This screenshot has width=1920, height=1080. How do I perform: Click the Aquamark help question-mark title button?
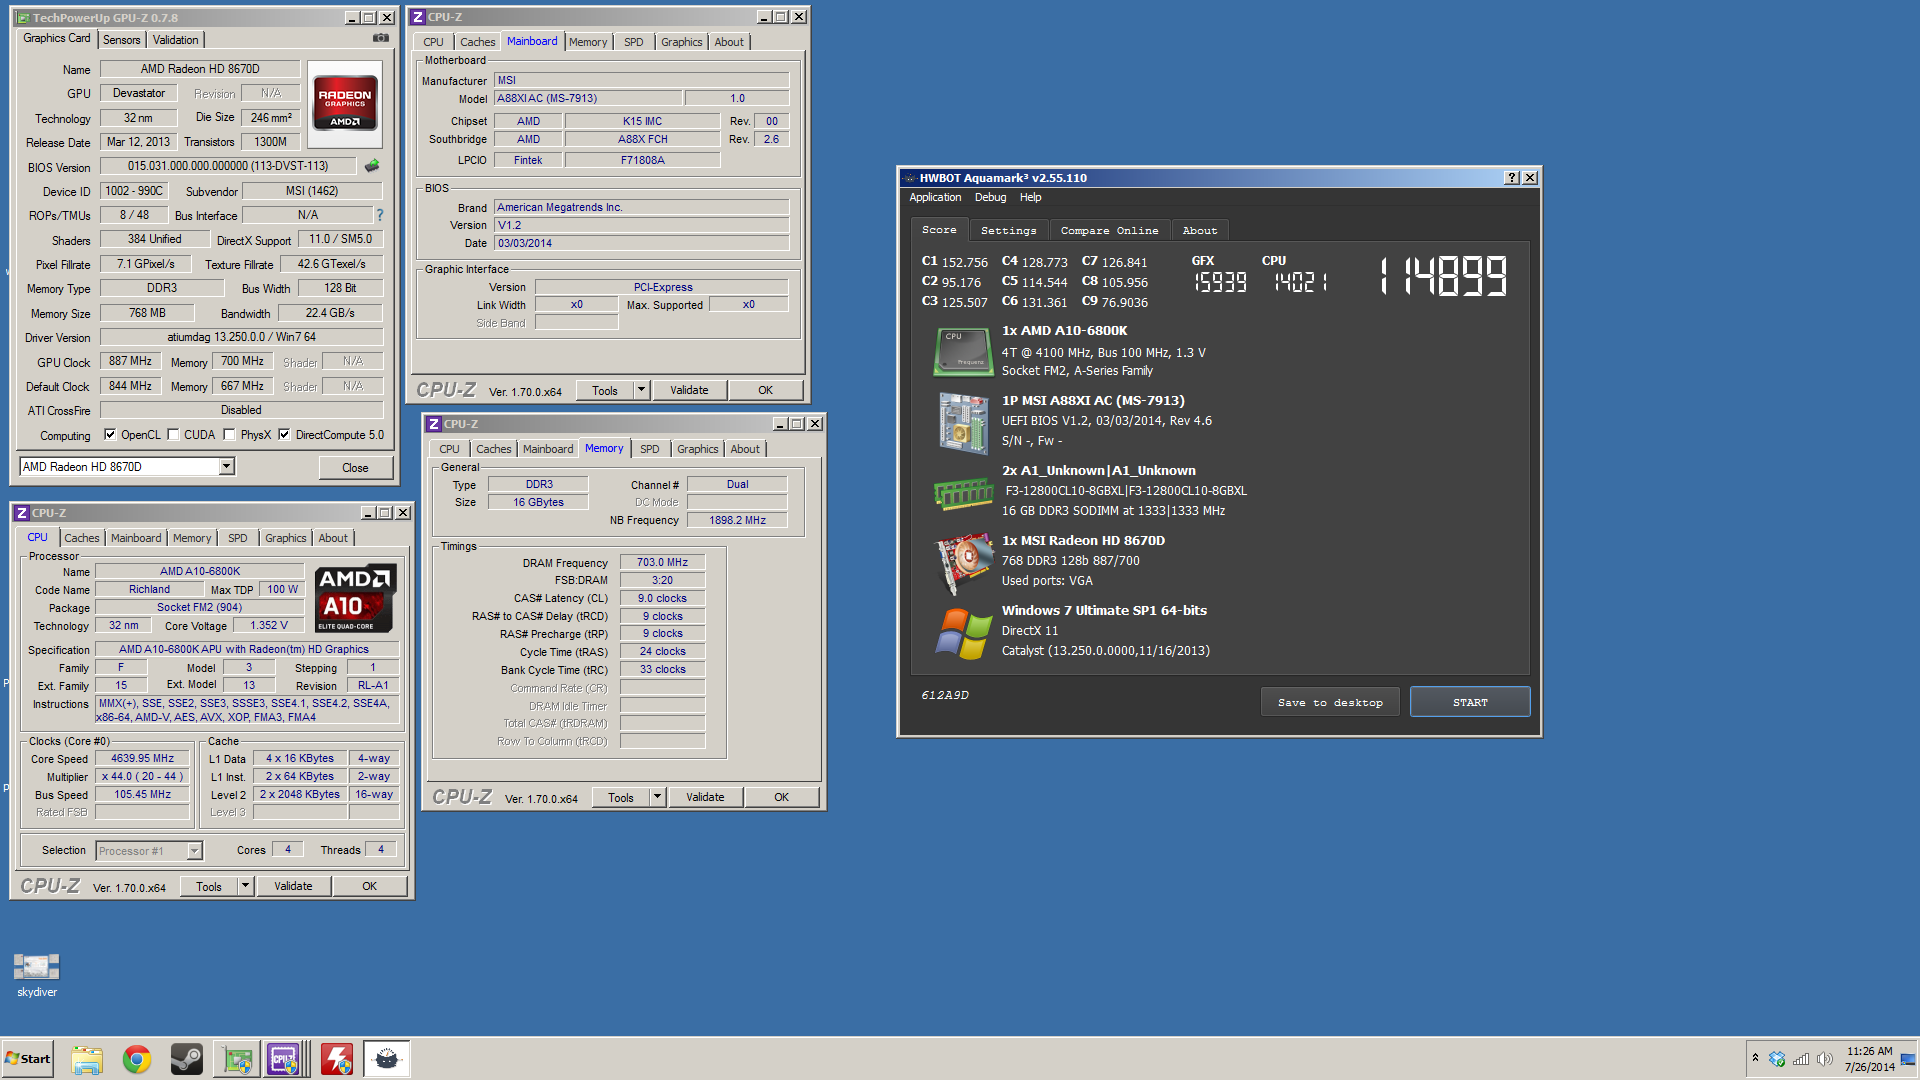click(1512, 178)
